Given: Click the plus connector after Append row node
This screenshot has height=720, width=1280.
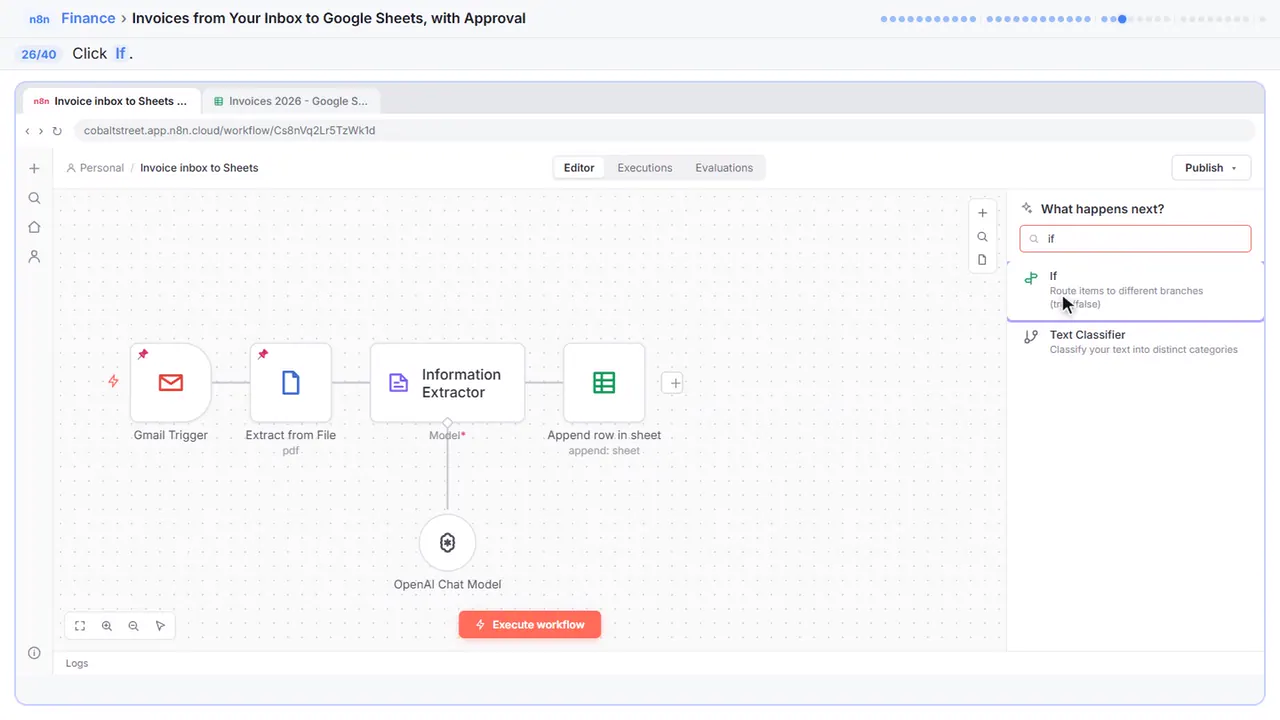Looking at the screenshot, I should click(x=673, y=383).
